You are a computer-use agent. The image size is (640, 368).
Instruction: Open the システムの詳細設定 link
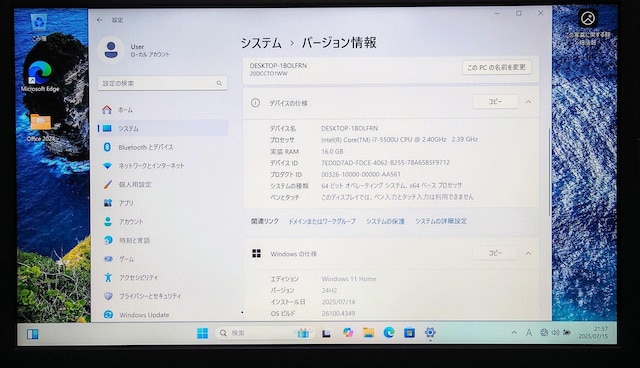(x=441, y=221)
